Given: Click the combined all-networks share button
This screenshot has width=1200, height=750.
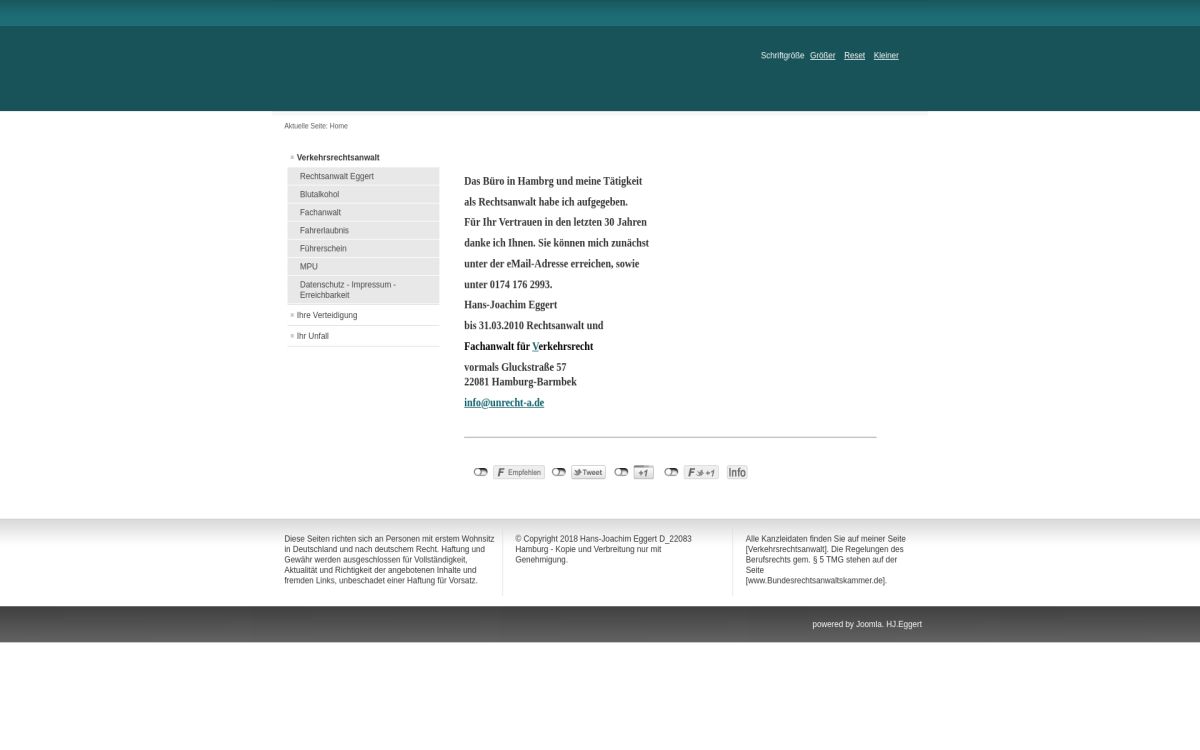Looking at the screenshot, I should coord(701,472).
